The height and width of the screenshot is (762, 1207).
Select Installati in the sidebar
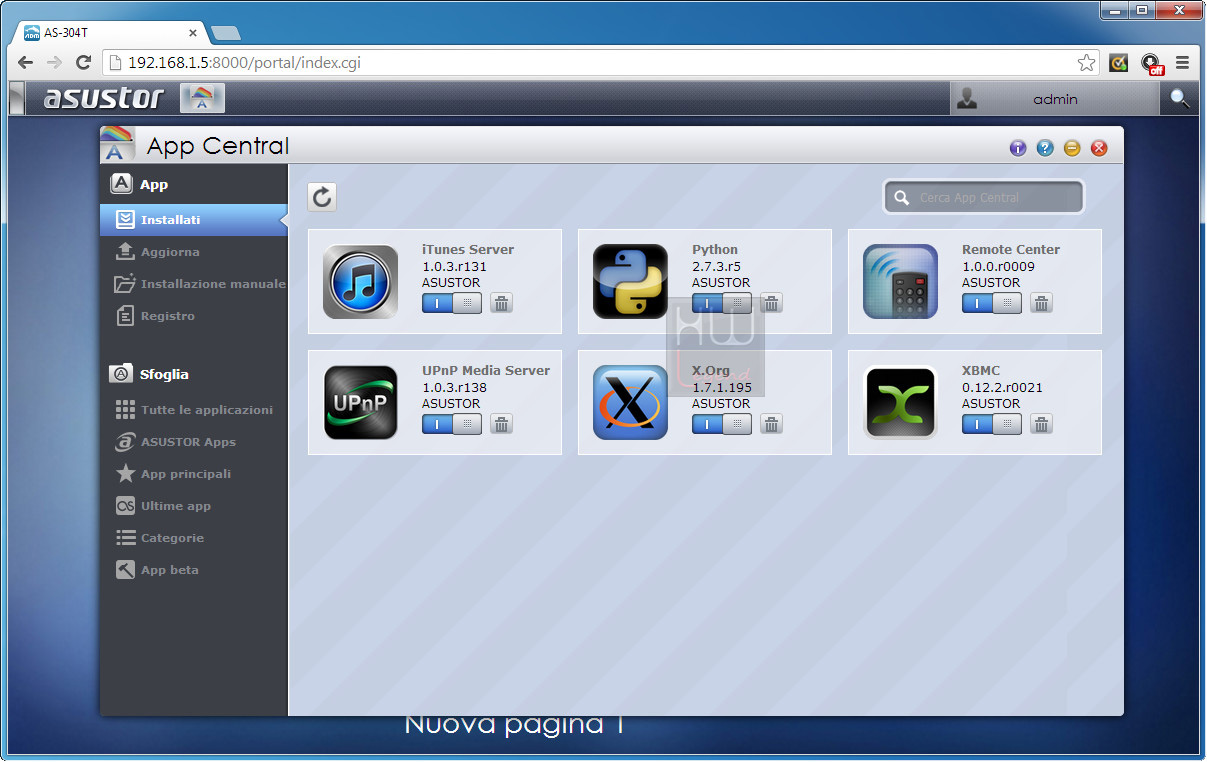point(194,220)
